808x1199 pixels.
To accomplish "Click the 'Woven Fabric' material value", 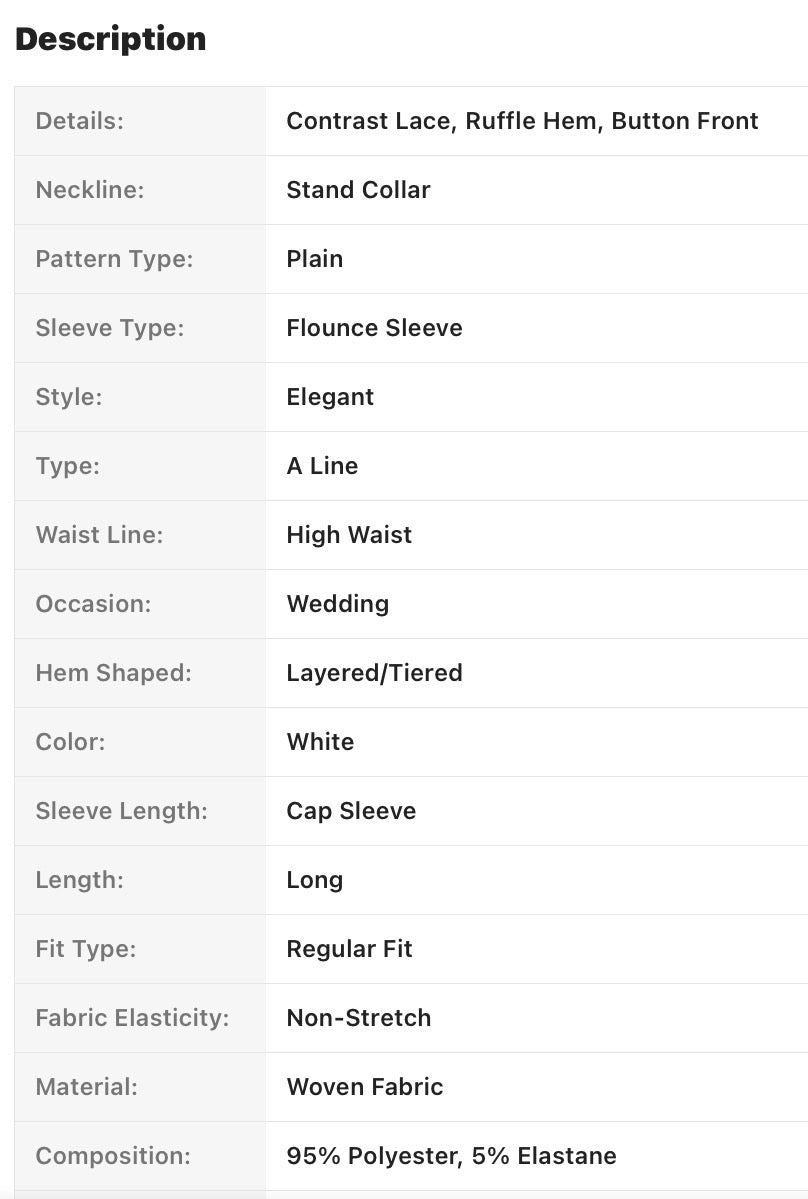I will 364,1087.
